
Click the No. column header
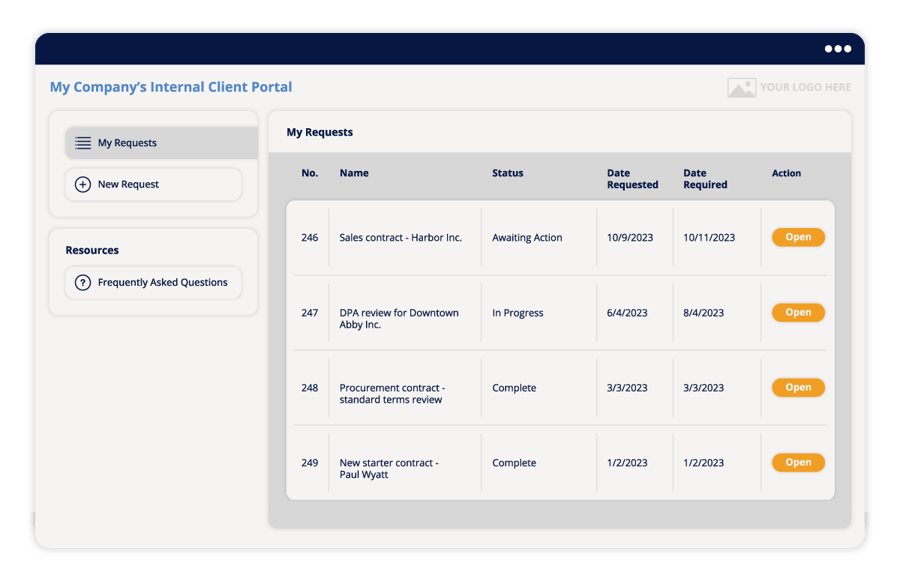(310, 173)
